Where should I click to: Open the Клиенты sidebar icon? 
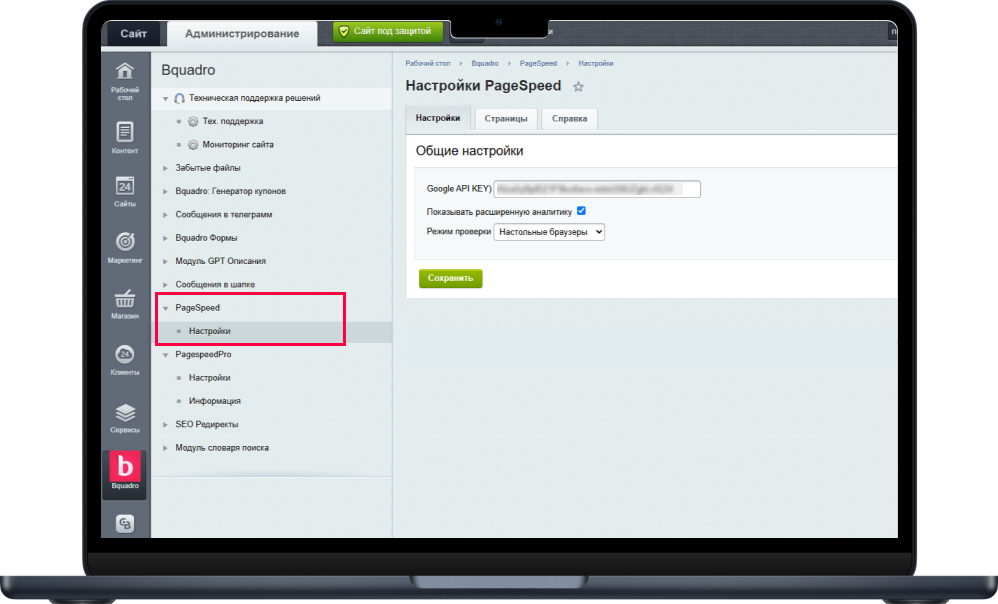click(125, 360)
